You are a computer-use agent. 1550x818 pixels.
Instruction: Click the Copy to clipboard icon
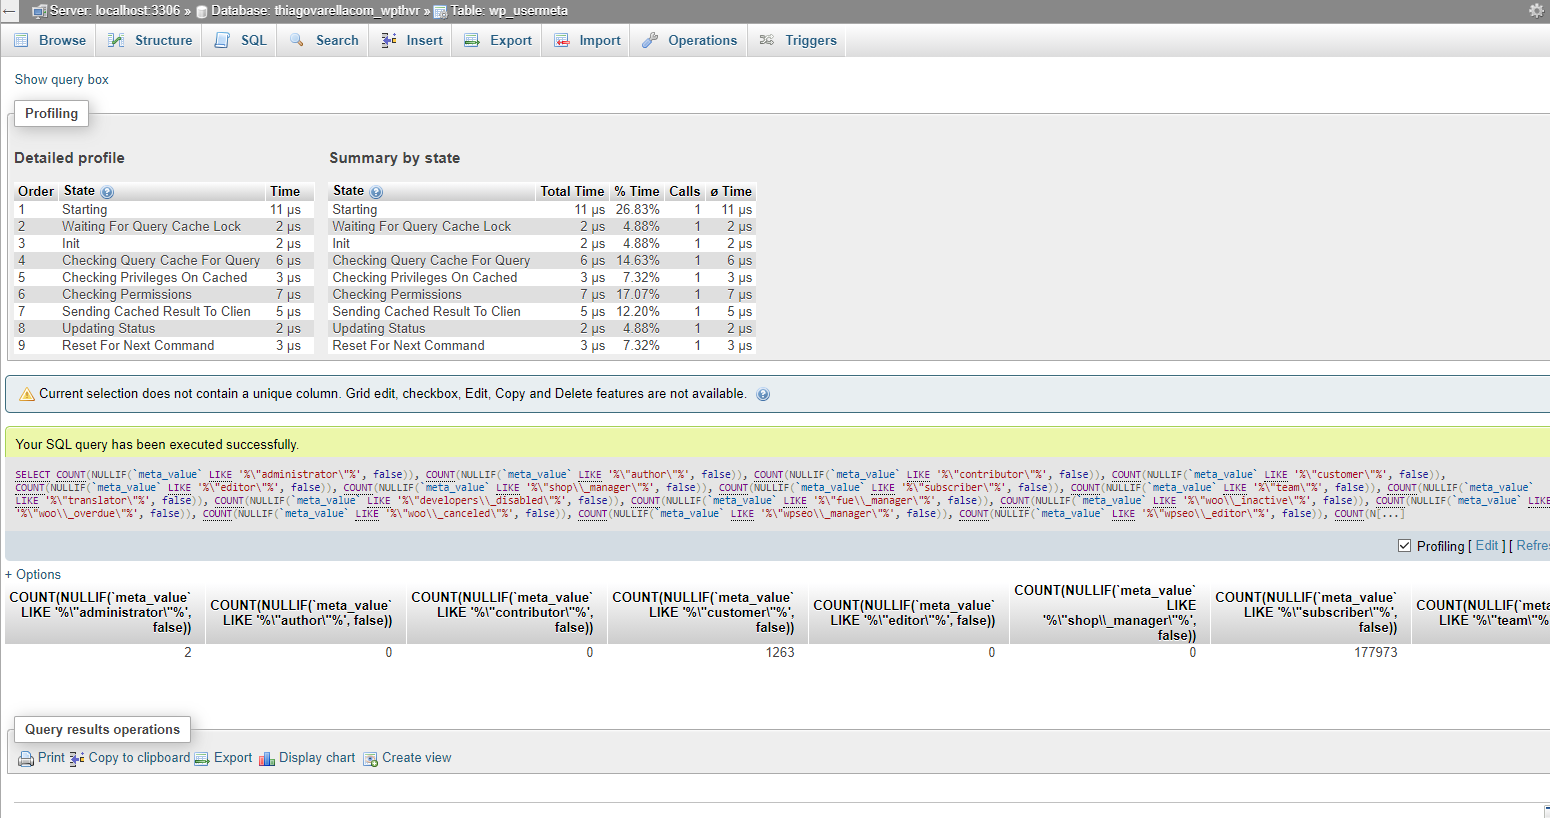point(77,759)
